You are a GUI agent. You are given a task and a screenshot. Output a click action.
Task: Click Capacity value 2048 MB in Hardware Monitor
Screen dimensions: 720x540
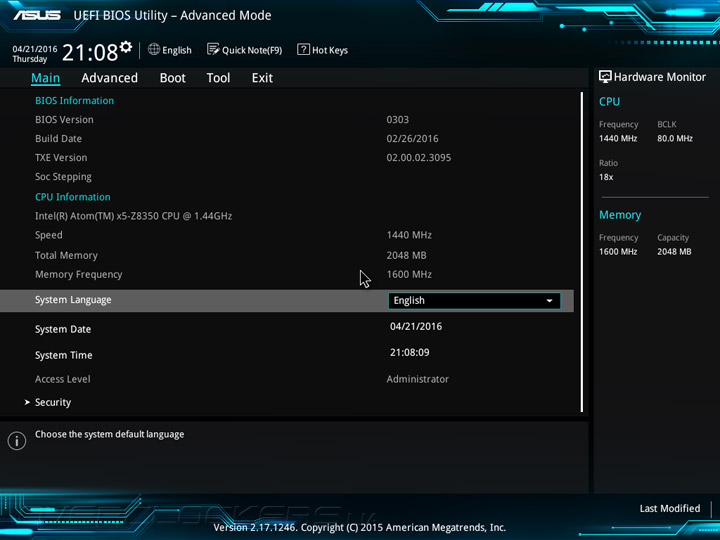point(674,252)
